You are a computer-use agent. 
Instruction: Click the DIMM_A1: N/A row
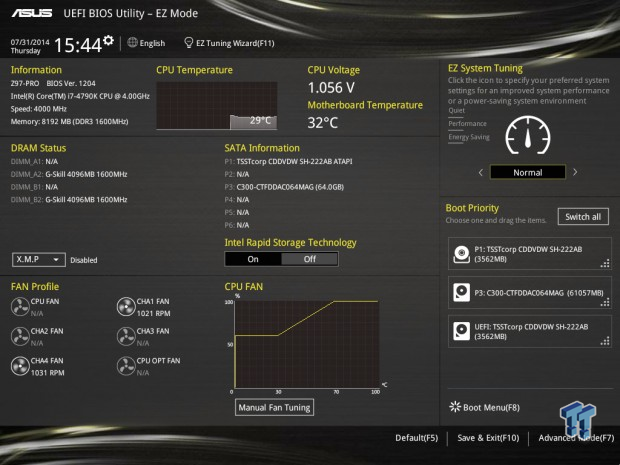click(34, 161)
